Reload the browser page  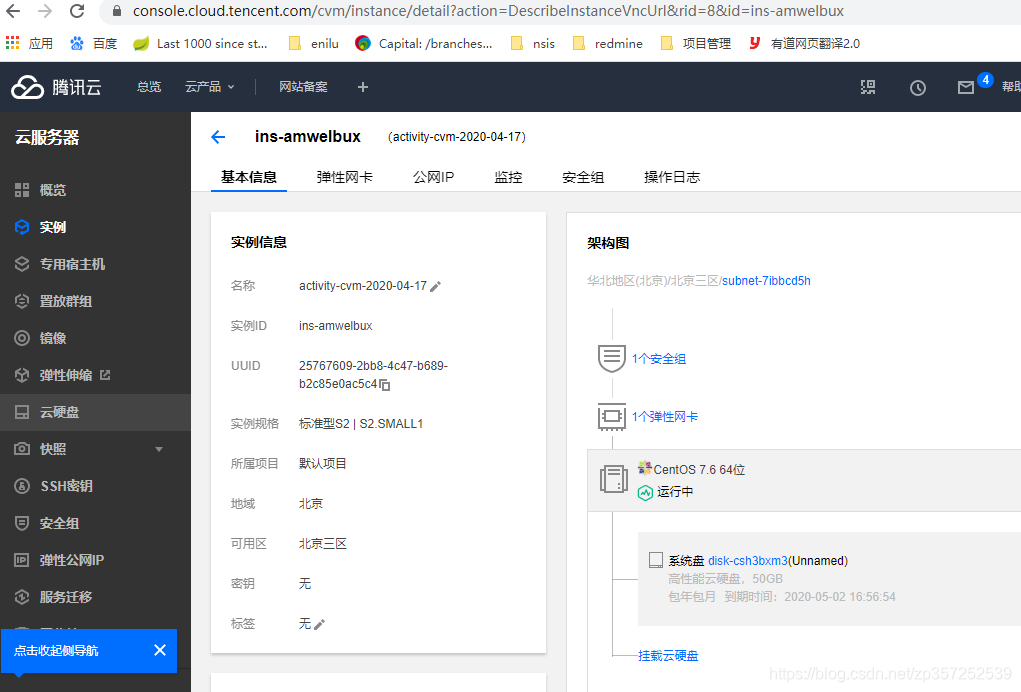(77, 11)
